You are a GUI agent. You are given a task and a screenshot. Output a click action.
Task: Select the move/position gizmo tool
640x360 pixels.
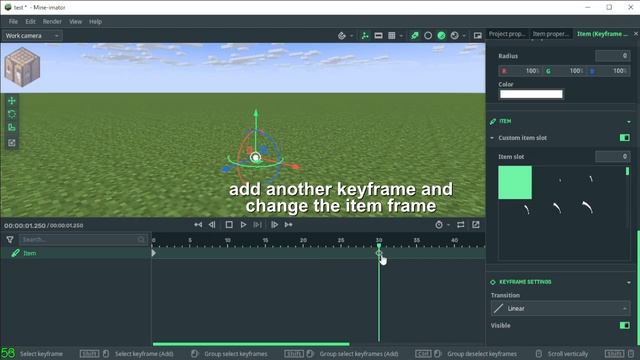[x=12, y=100]
